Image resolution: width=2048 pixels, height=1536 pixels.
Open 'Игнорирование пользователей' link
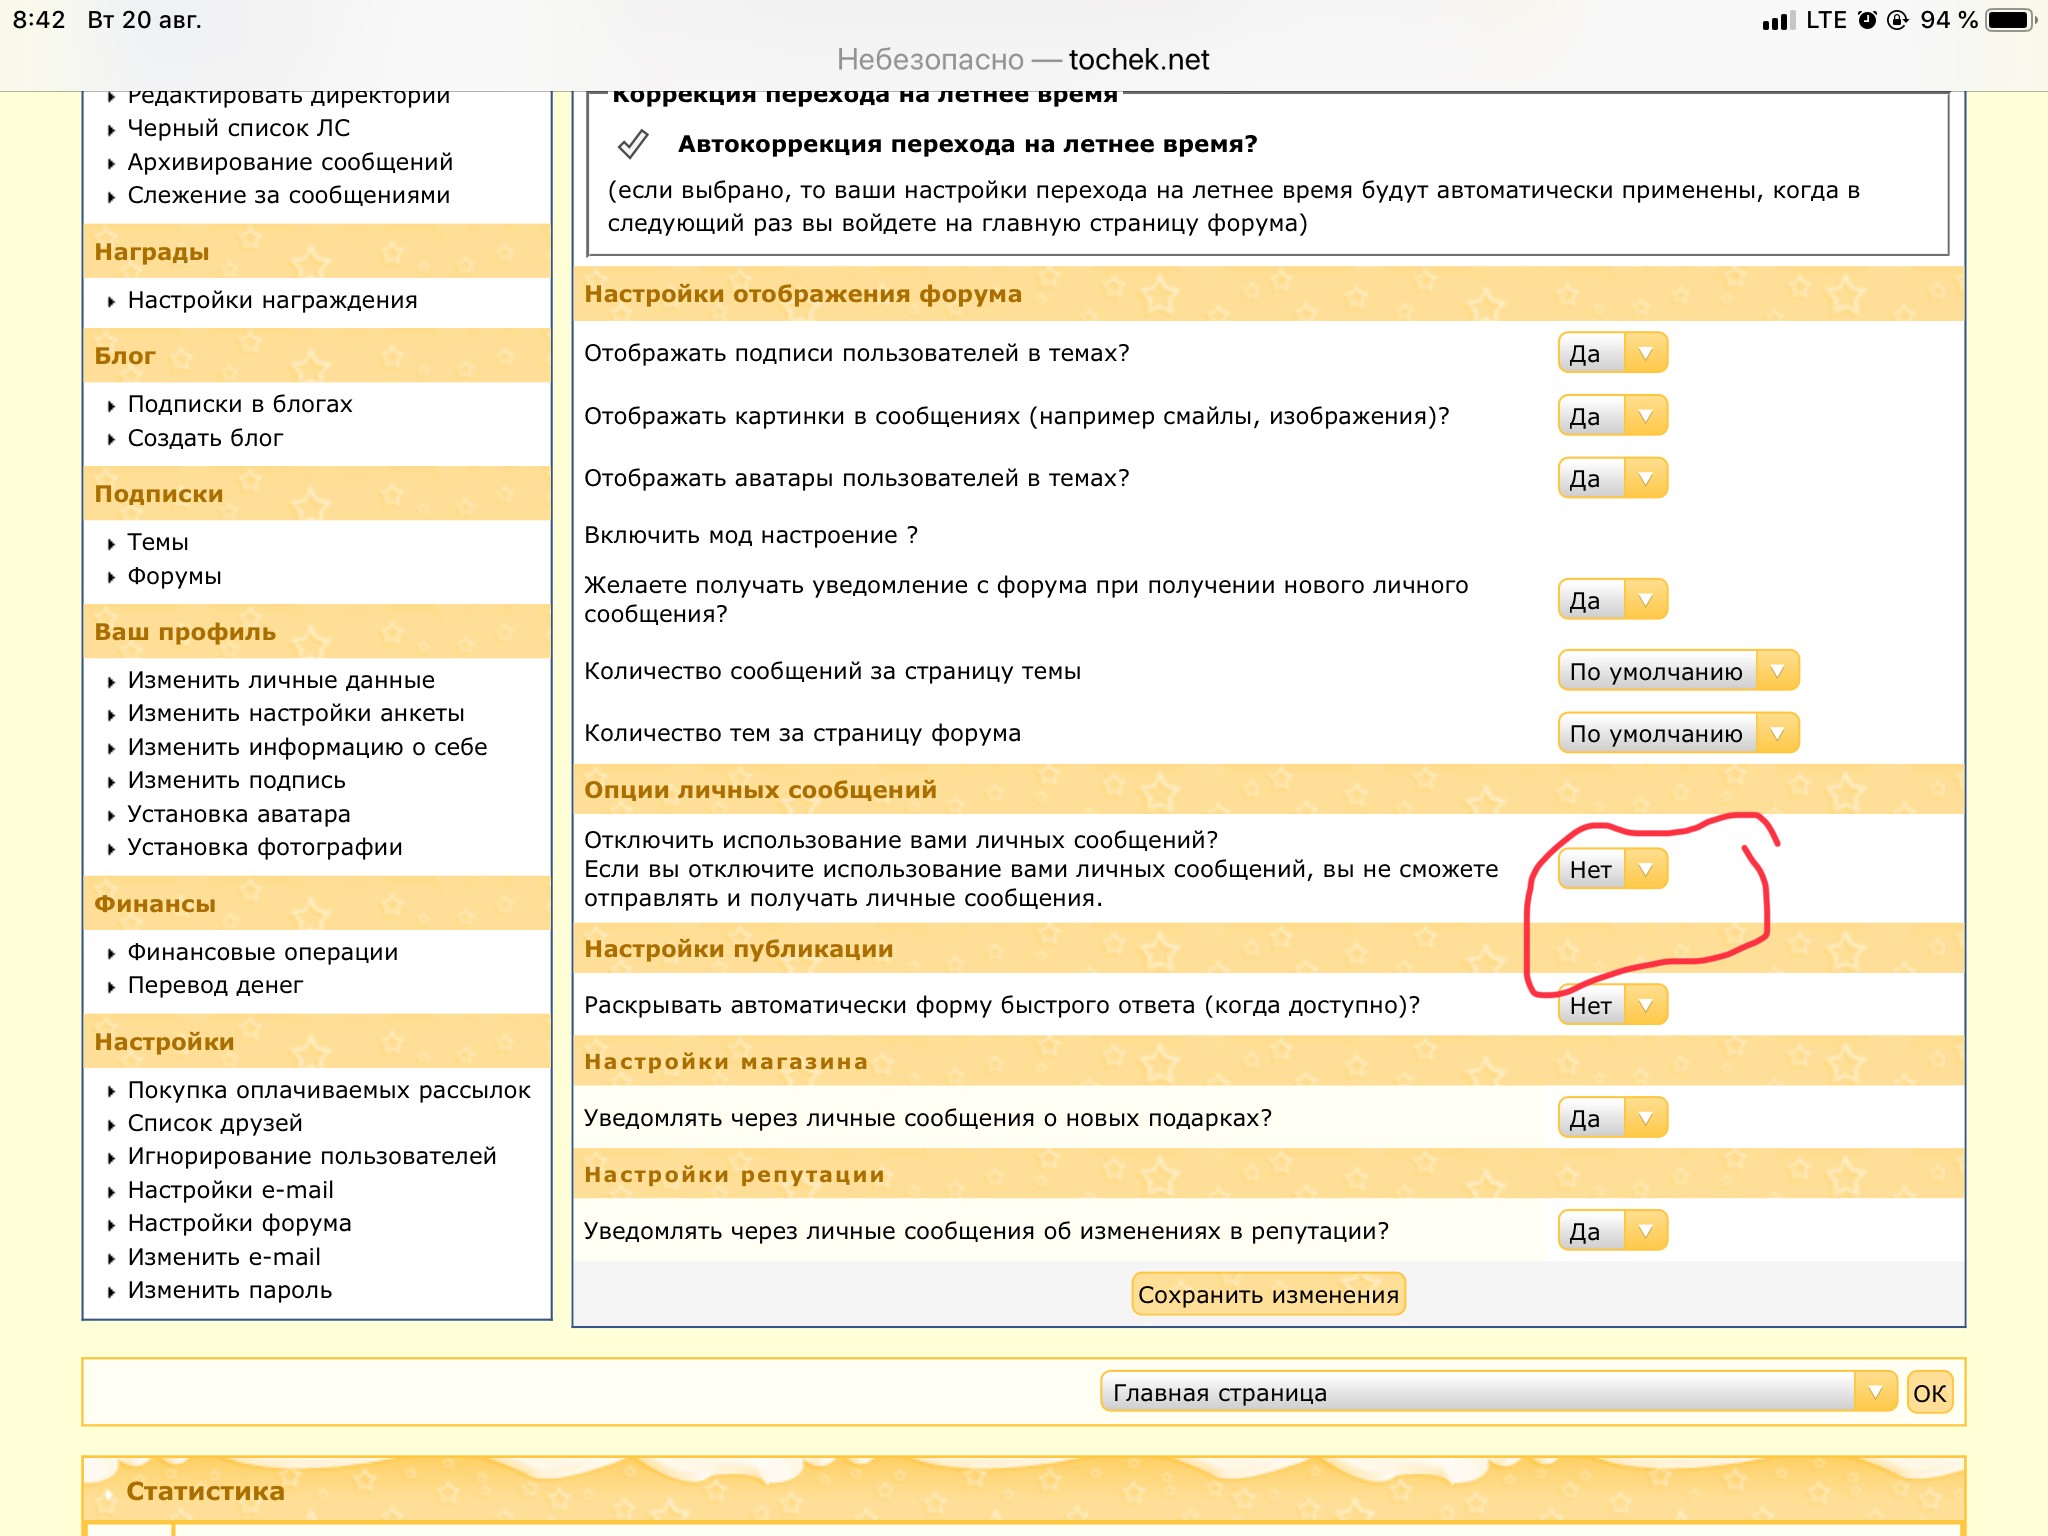pyautogui.click(x=312, y=1156)
